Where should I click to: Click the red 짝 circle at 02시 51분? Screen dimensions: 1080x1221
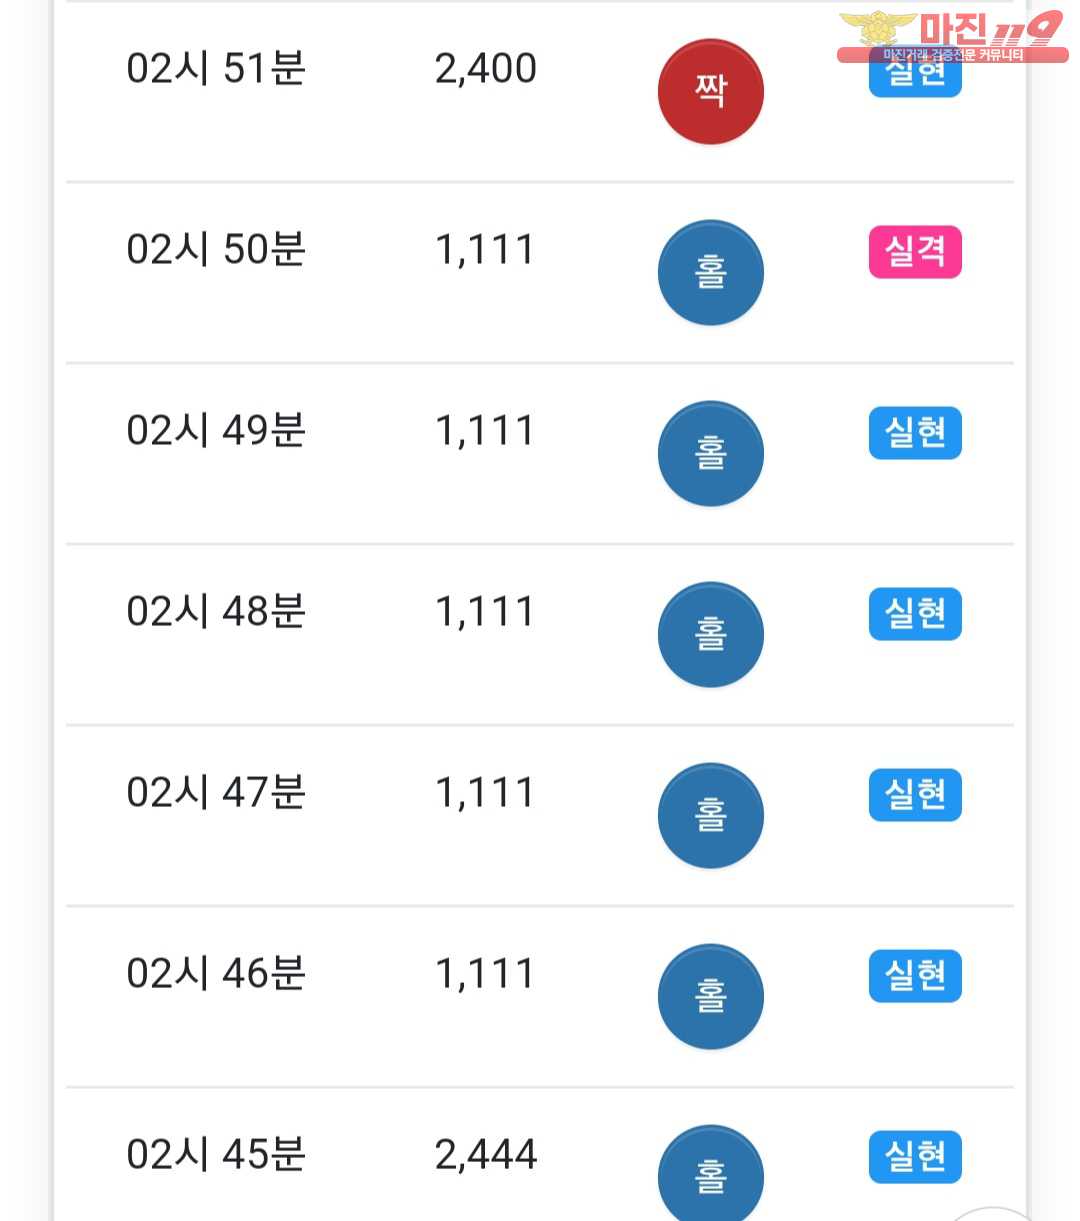pos(710,91)
